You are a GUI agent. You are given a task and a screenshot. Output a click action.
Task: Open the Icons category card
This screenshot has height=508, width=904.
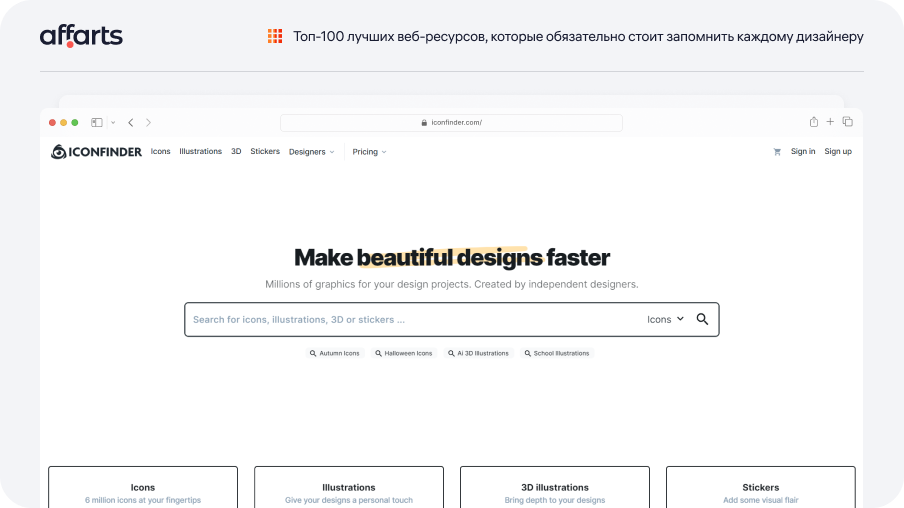click(x=143, y=487)
